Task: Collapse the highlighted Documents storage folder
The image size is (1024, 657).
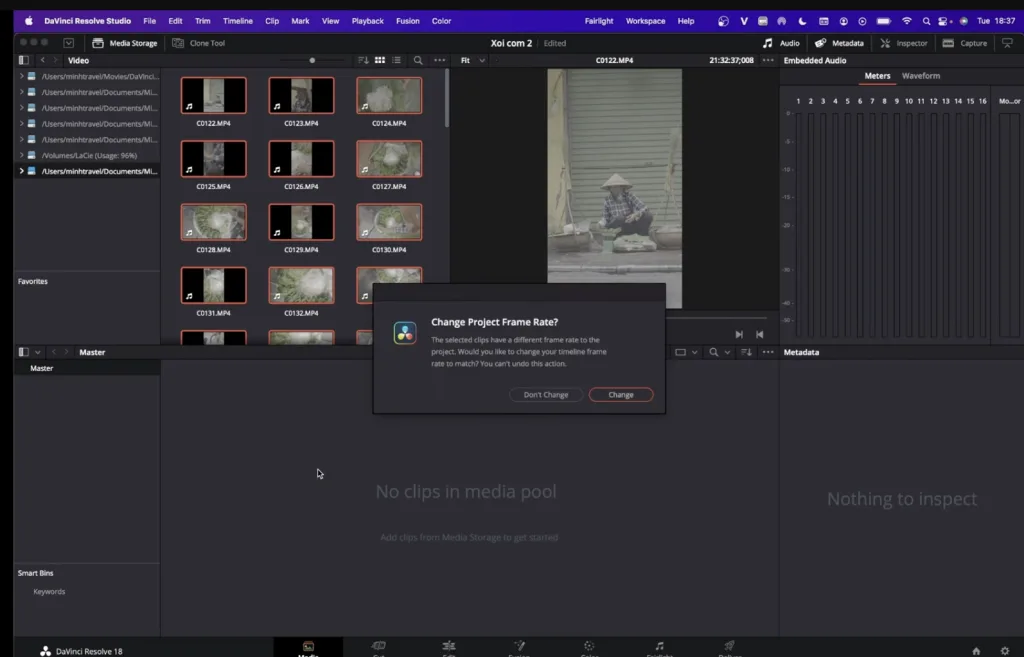Action: [22, 171]
